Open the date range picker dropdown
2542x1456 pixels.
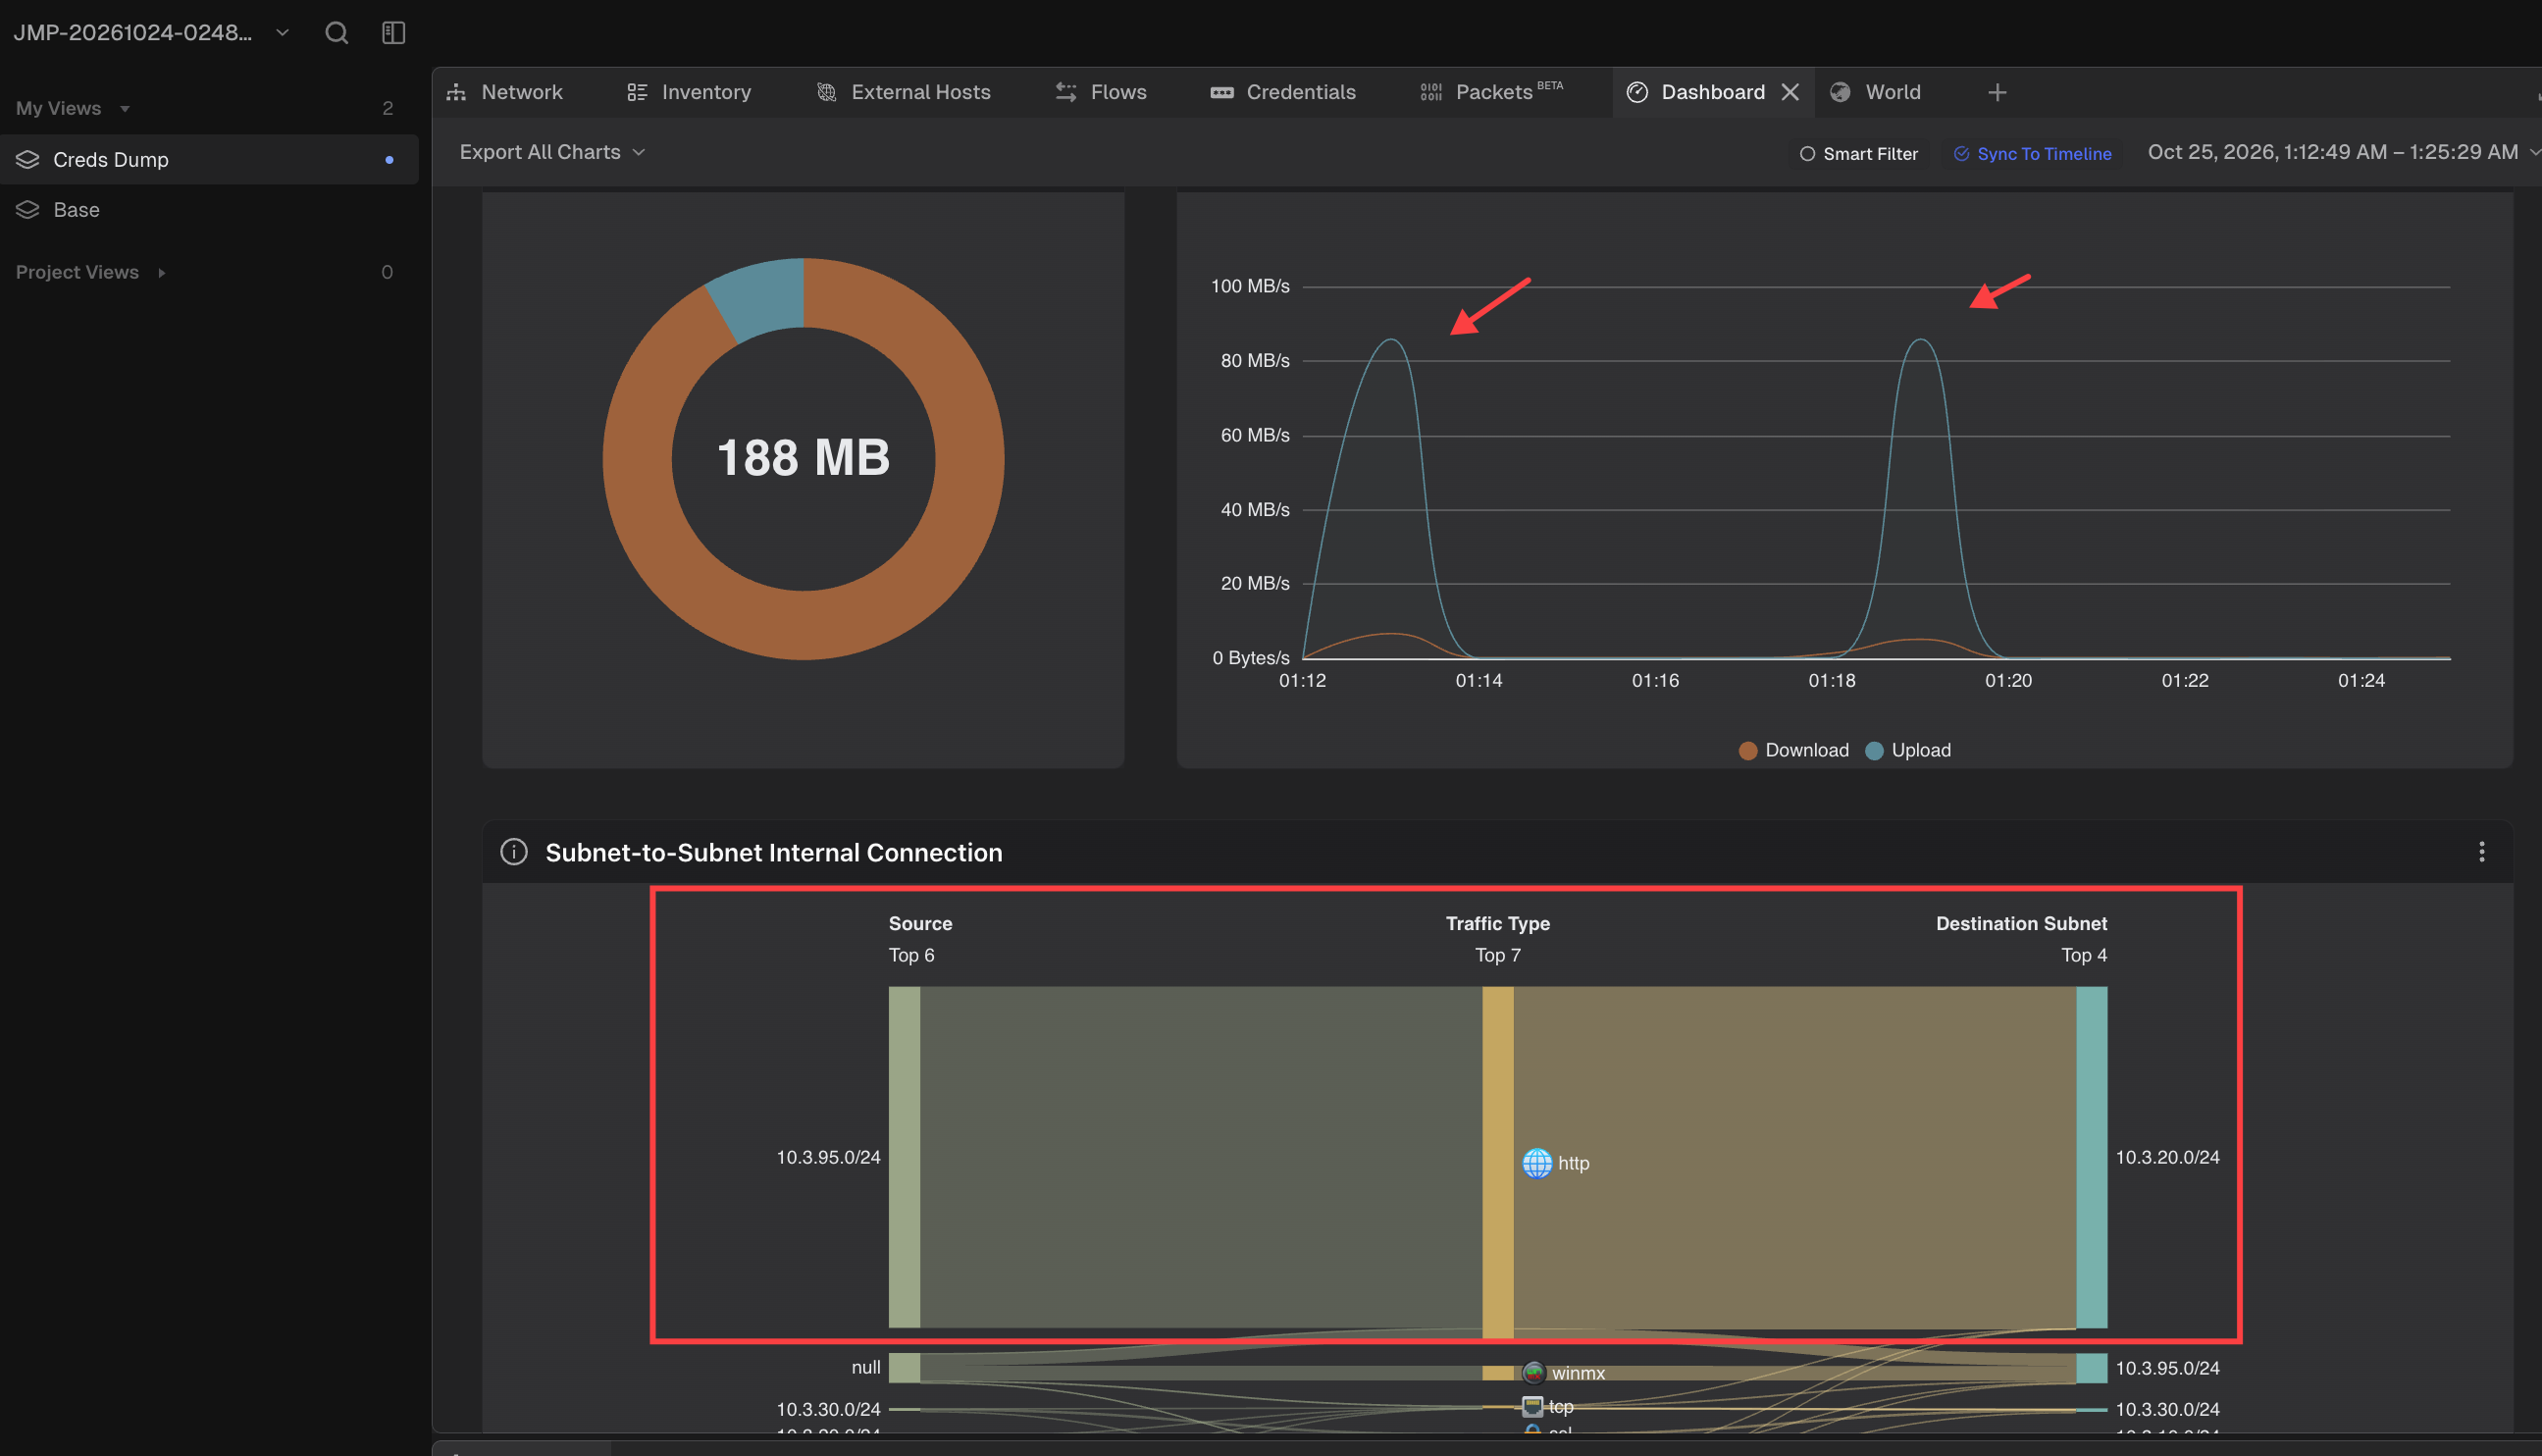click(x=2343, y=152)
